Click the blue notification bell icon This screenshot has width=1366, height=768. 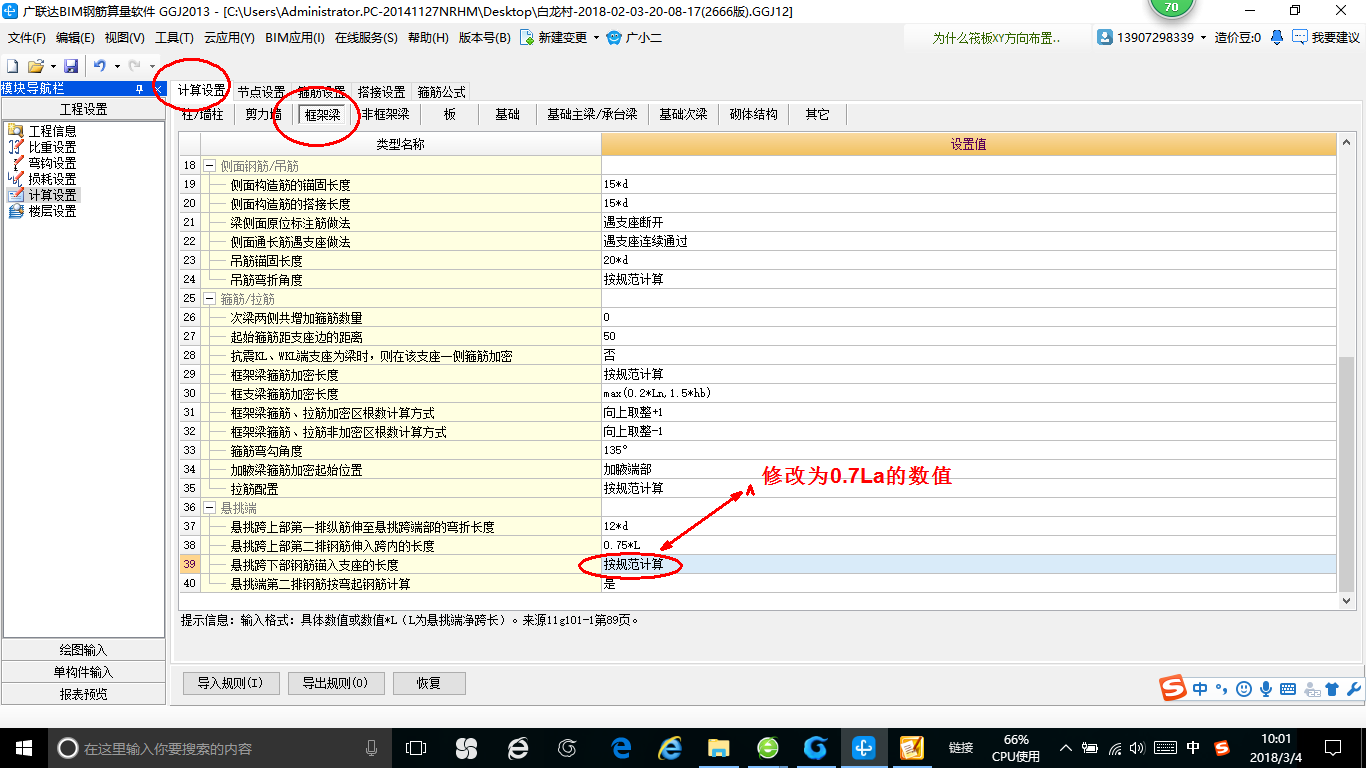(1277, 38)
